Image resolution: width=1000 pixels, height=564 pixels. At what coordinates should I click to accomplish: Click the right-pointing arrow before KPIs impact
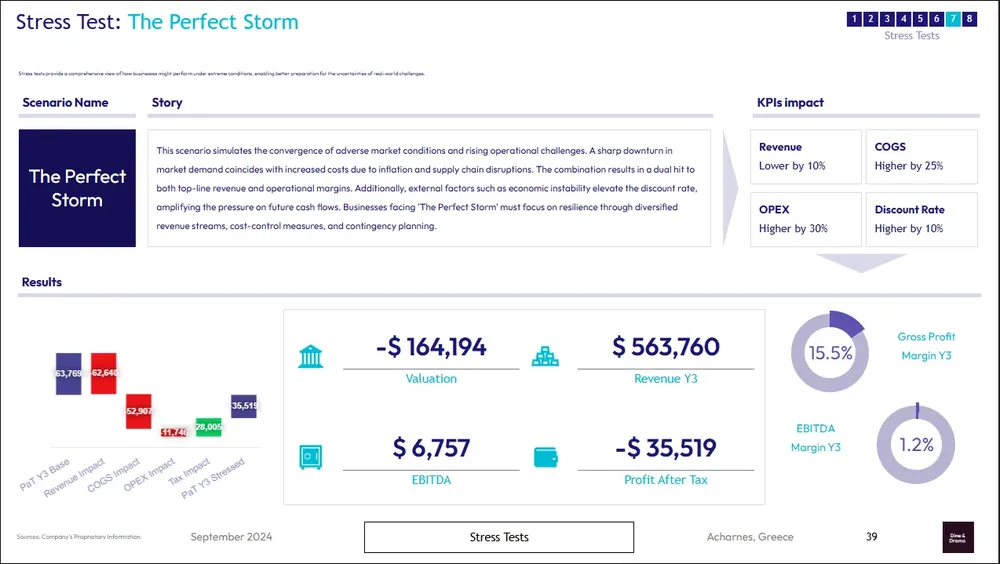(x=729, y=187)
